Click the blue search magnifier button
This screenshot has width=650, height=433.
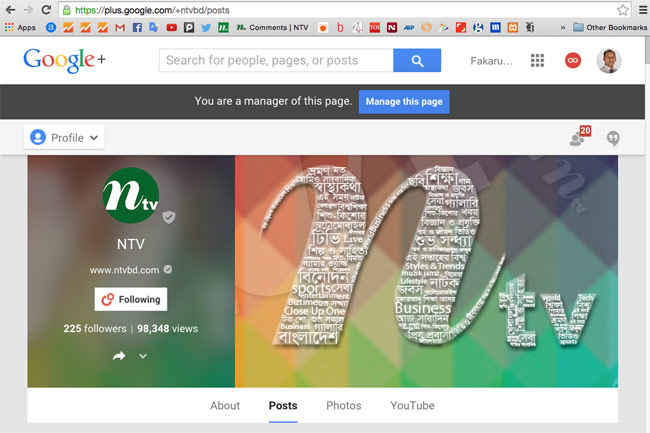(x=417, y=60)
